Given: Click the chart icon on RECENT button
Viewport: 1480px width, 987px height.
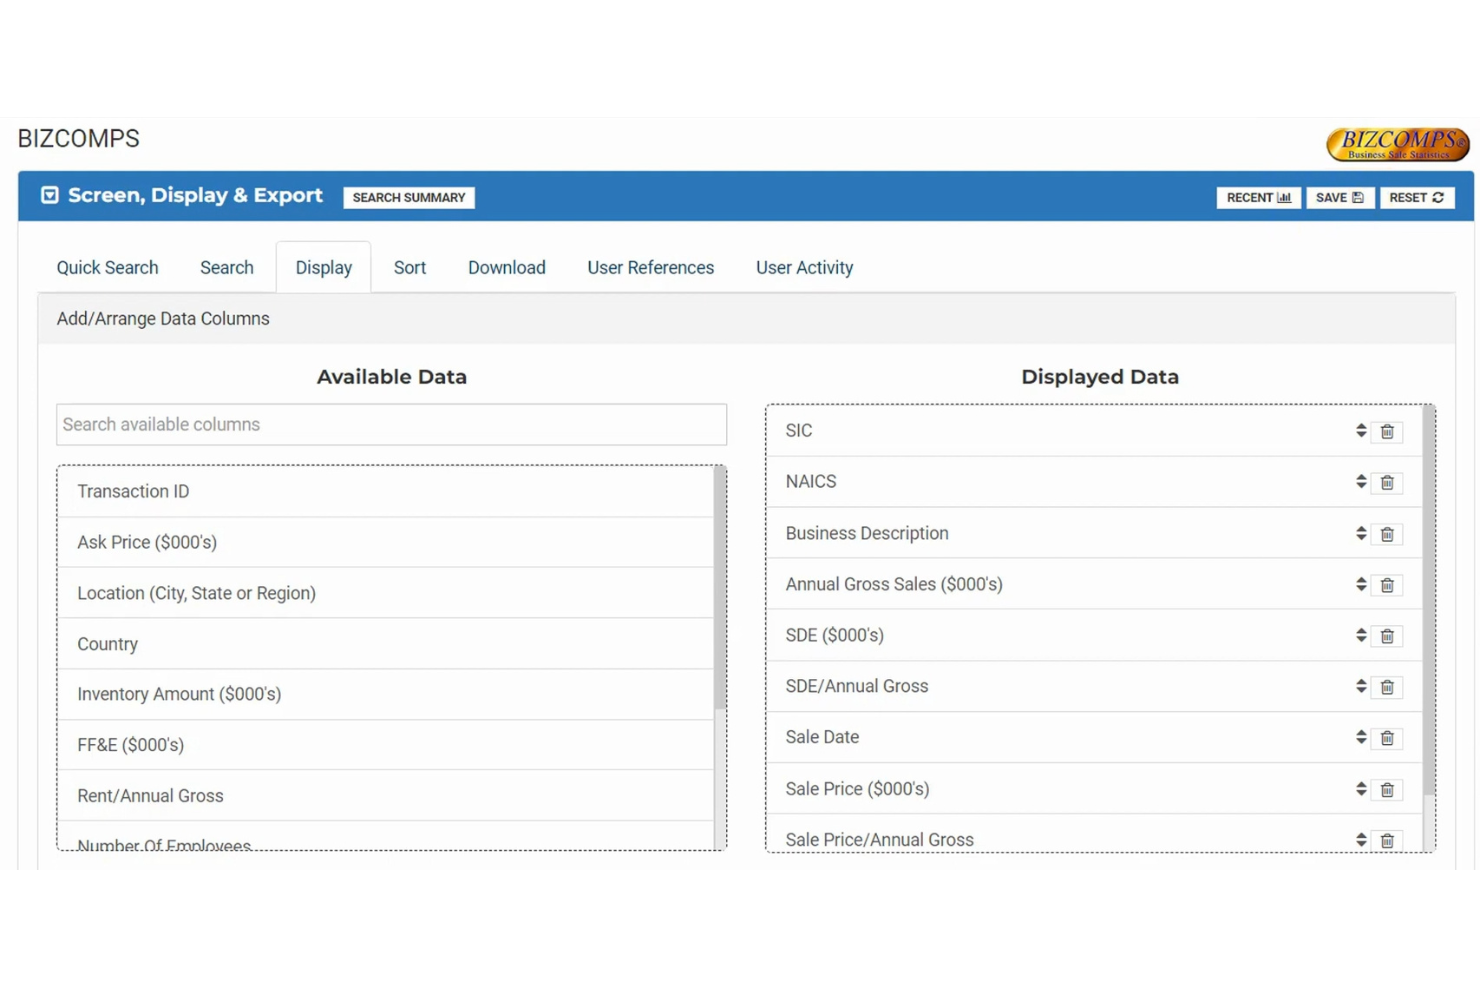Looking at the screenshot, I should click(1284, 197).
